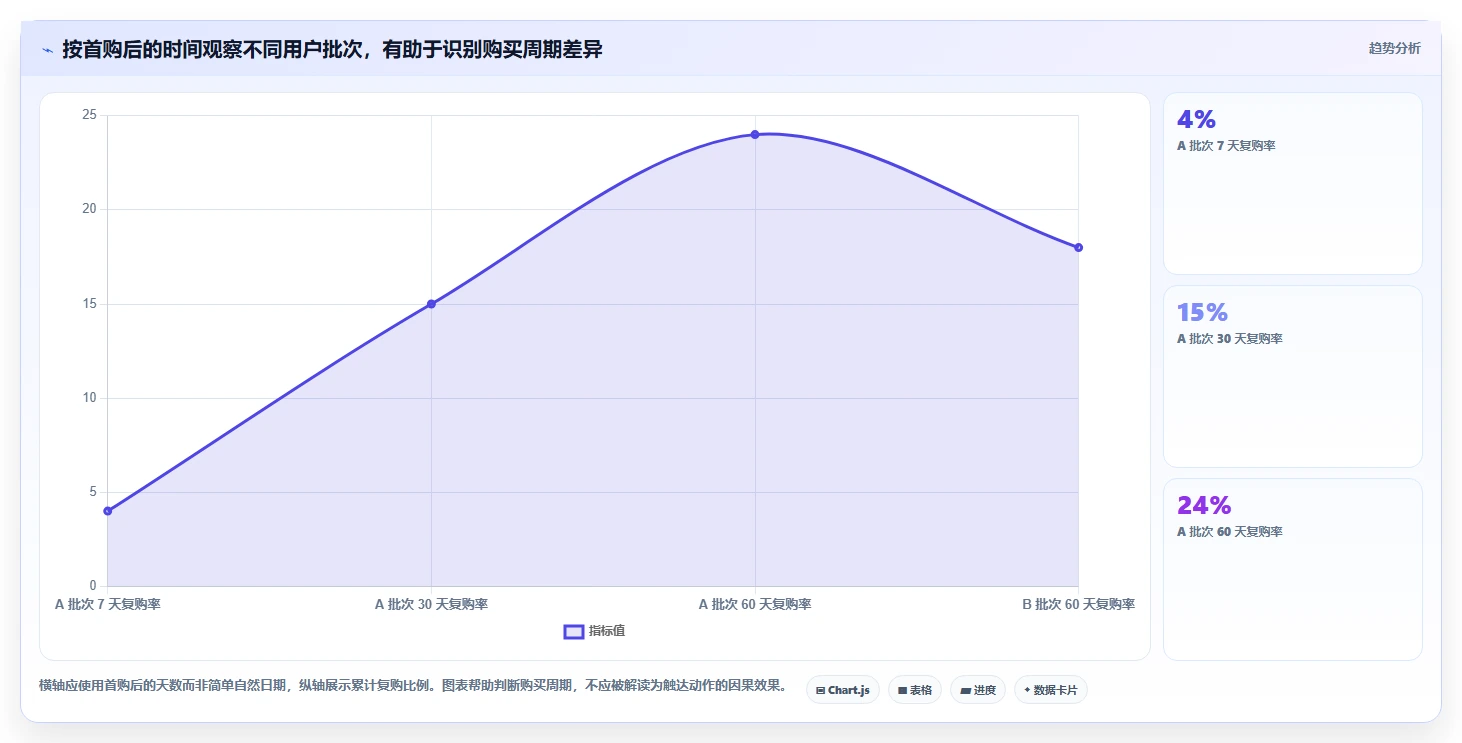
Task: Click the 24% value in third card
Action: [x=1204, y=505]
